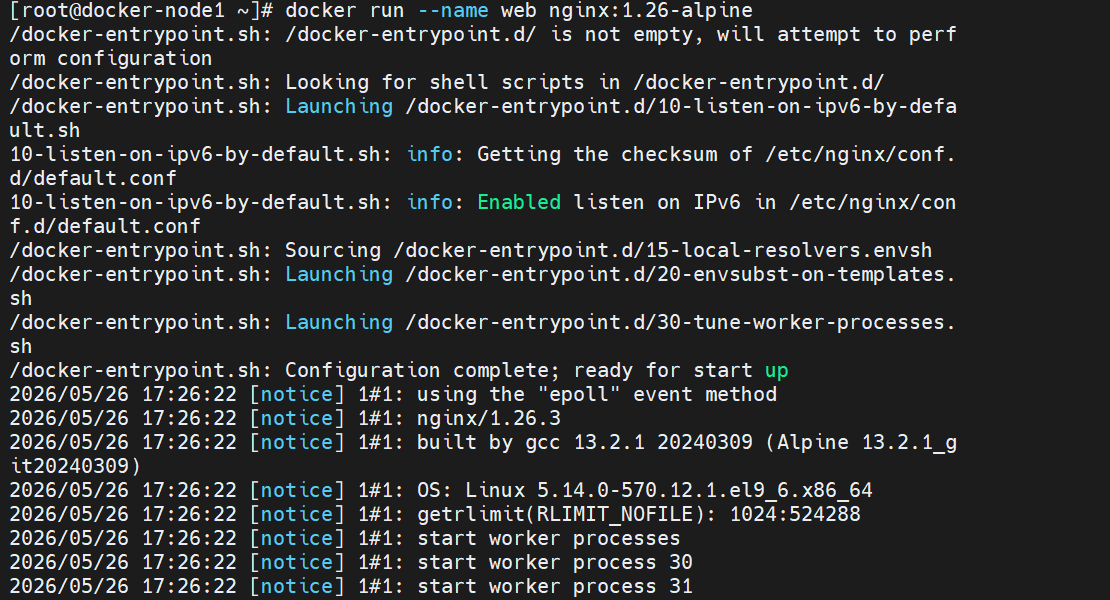Click 'Configuration complete; ready for start' text
The width and height of the screenshot is (1110, 600).
click(x=519, y=371)
